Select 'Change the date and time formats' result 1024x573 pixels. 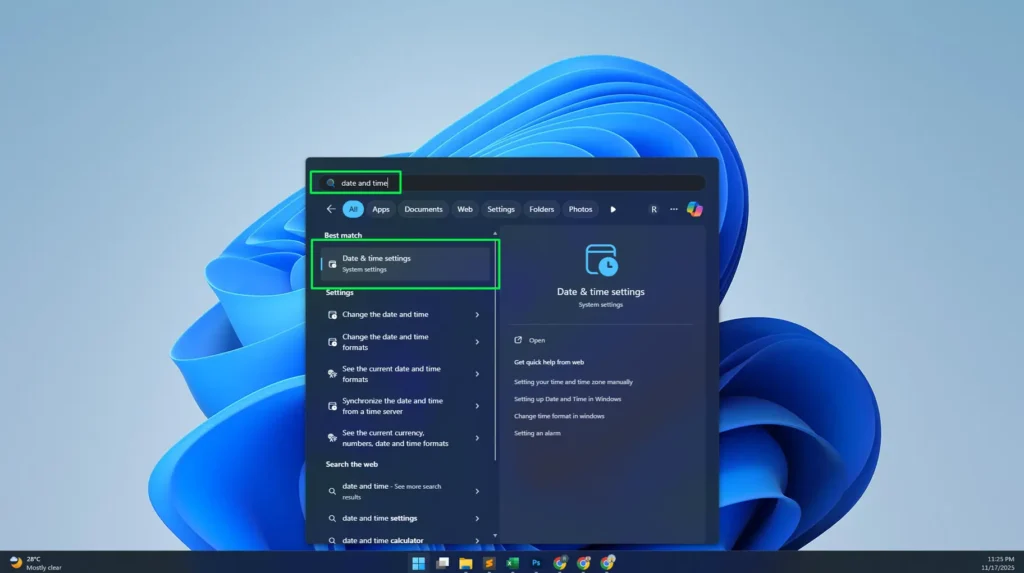pos(406,342)
